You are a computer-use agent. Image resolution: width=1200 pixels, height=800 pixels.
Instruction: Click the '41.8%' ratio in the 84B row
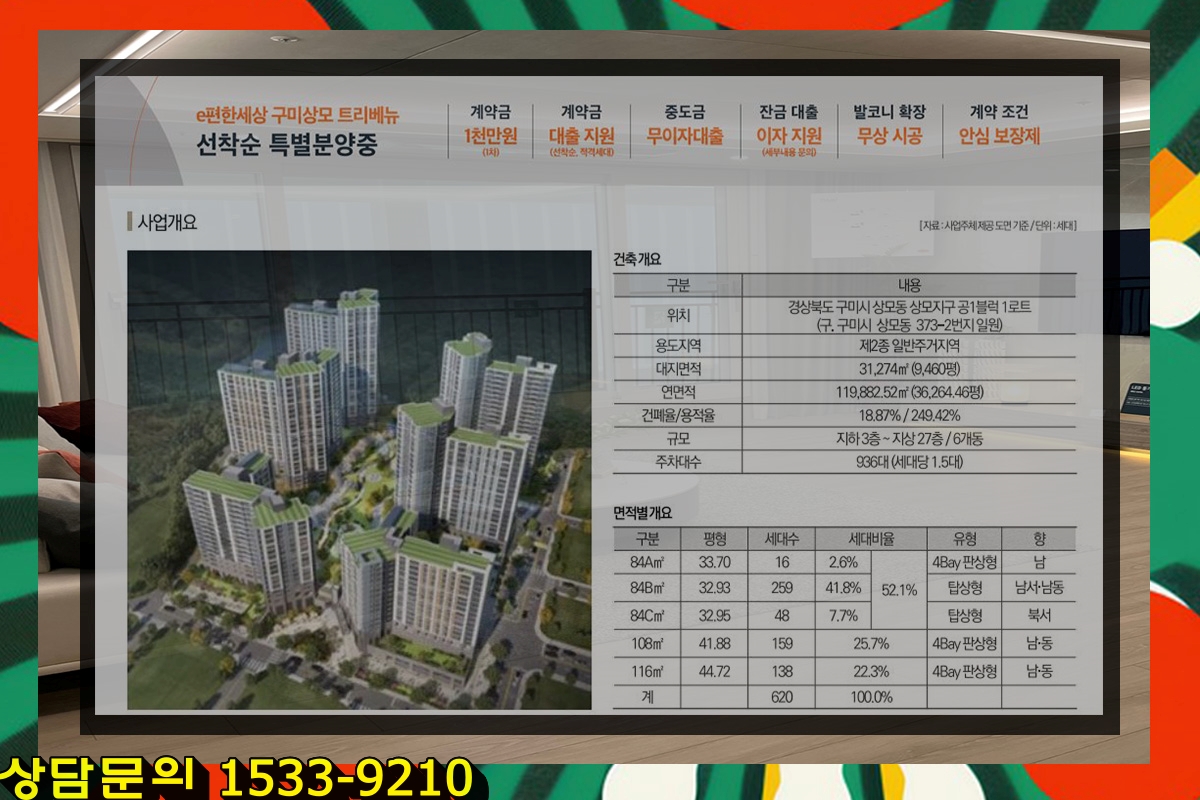click(x=843, y=588)
